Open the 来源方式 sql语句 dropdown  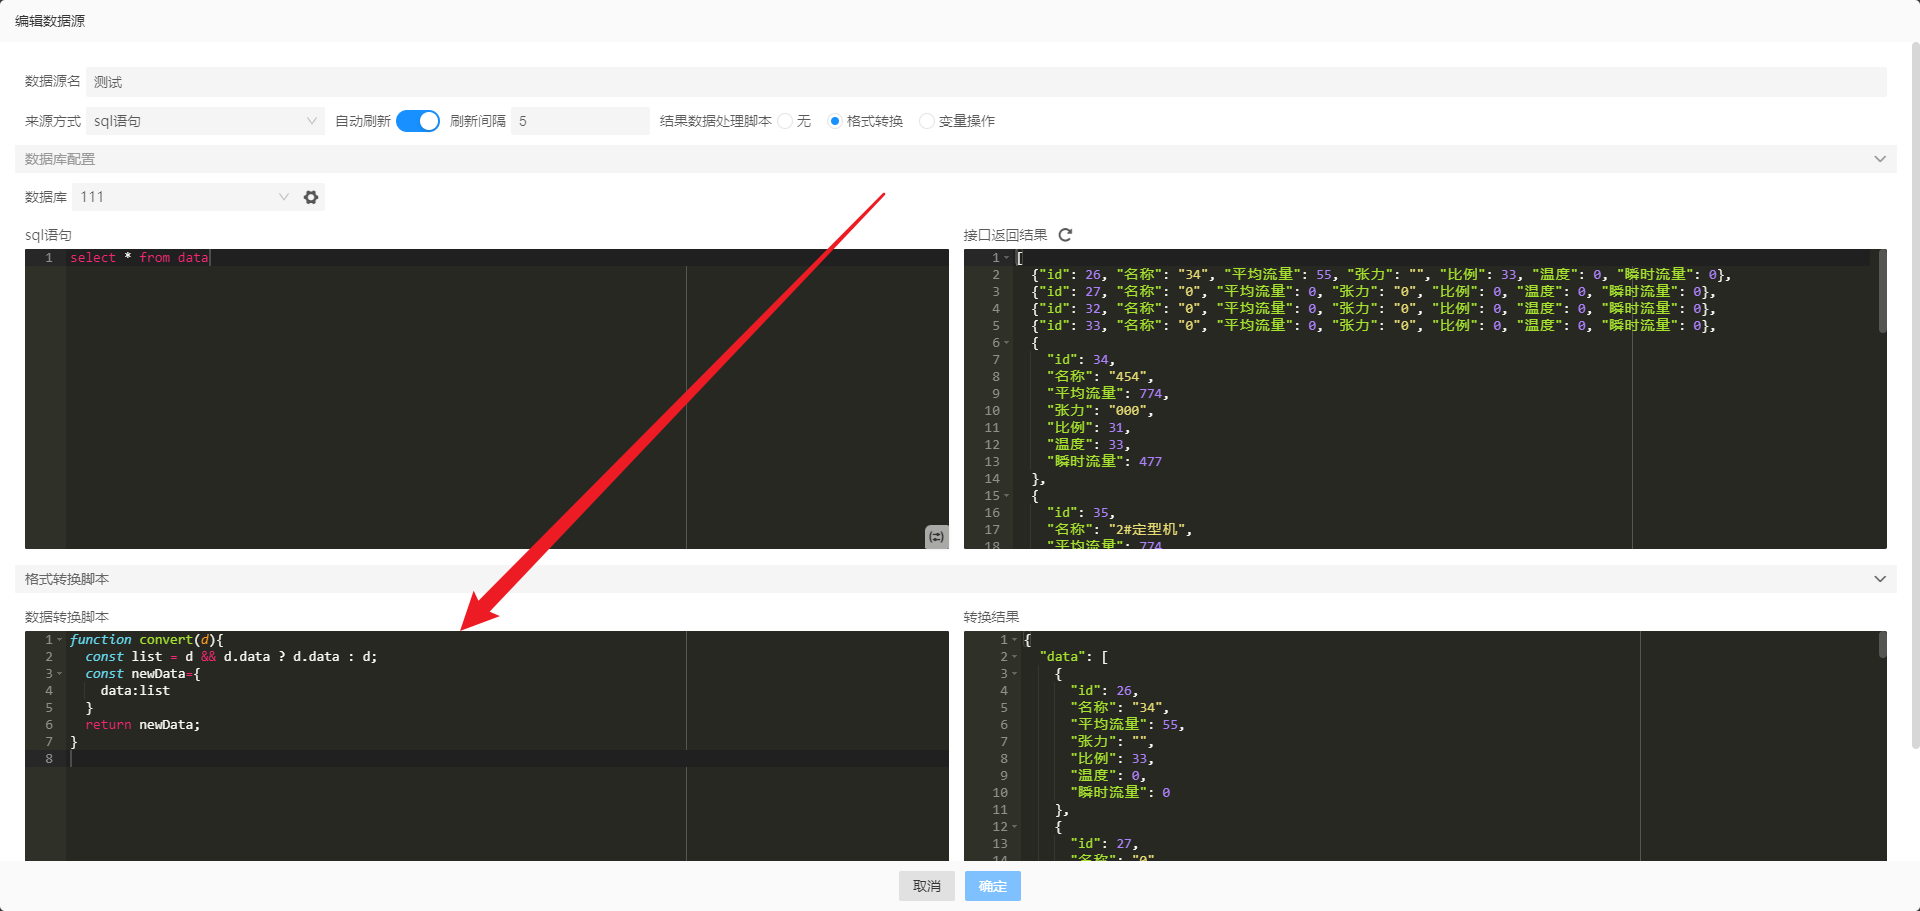[205, 121]
